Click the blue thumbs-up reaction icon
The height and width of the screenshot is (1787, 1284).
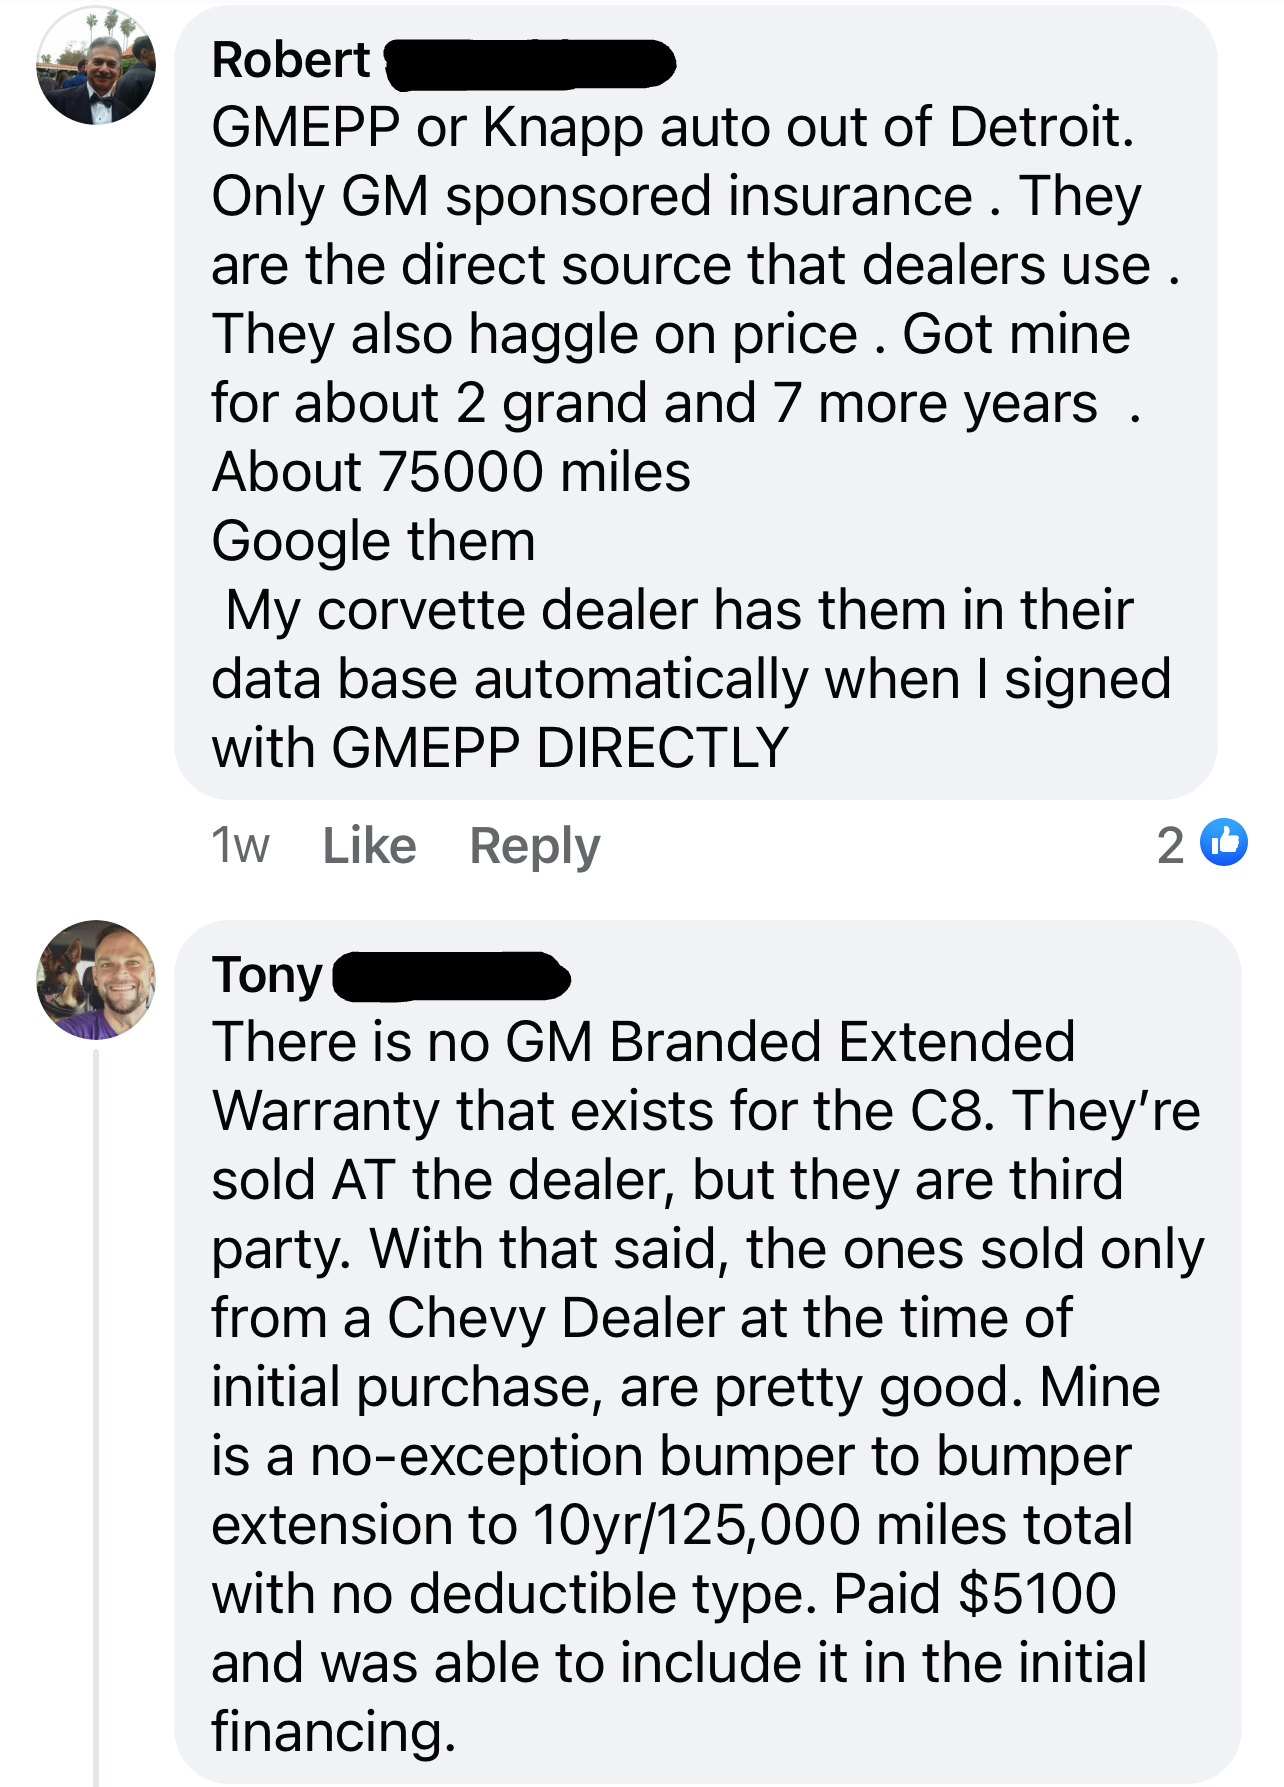pos(1224,842)
